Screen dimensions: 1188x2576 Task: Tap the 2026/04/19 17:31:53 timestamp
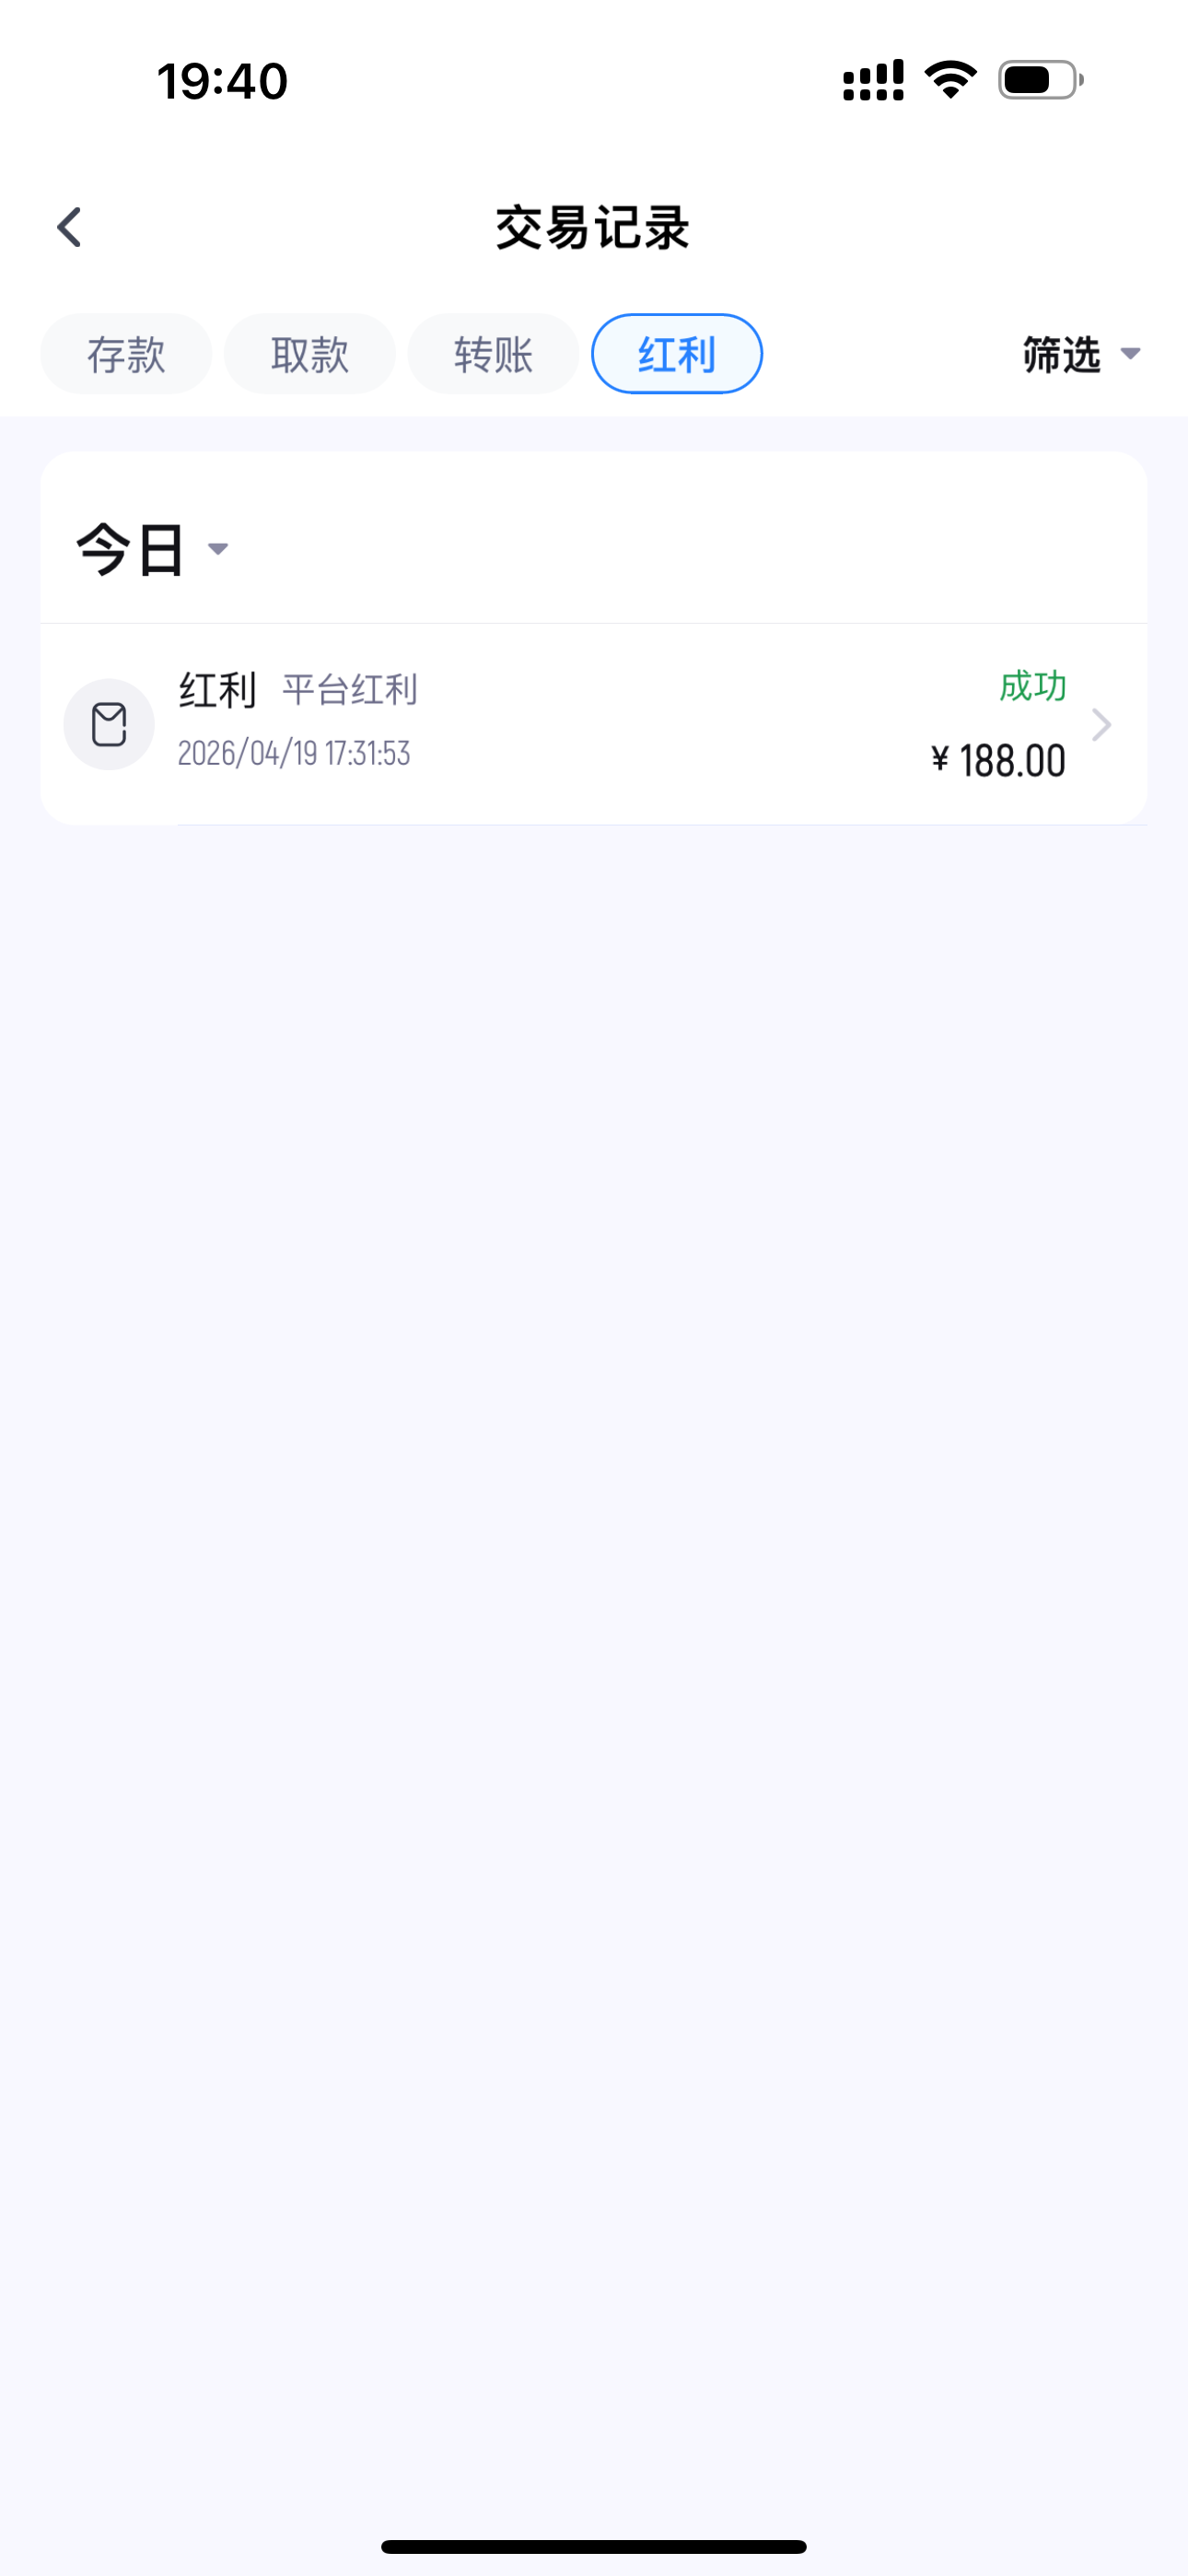pos(294,753)
